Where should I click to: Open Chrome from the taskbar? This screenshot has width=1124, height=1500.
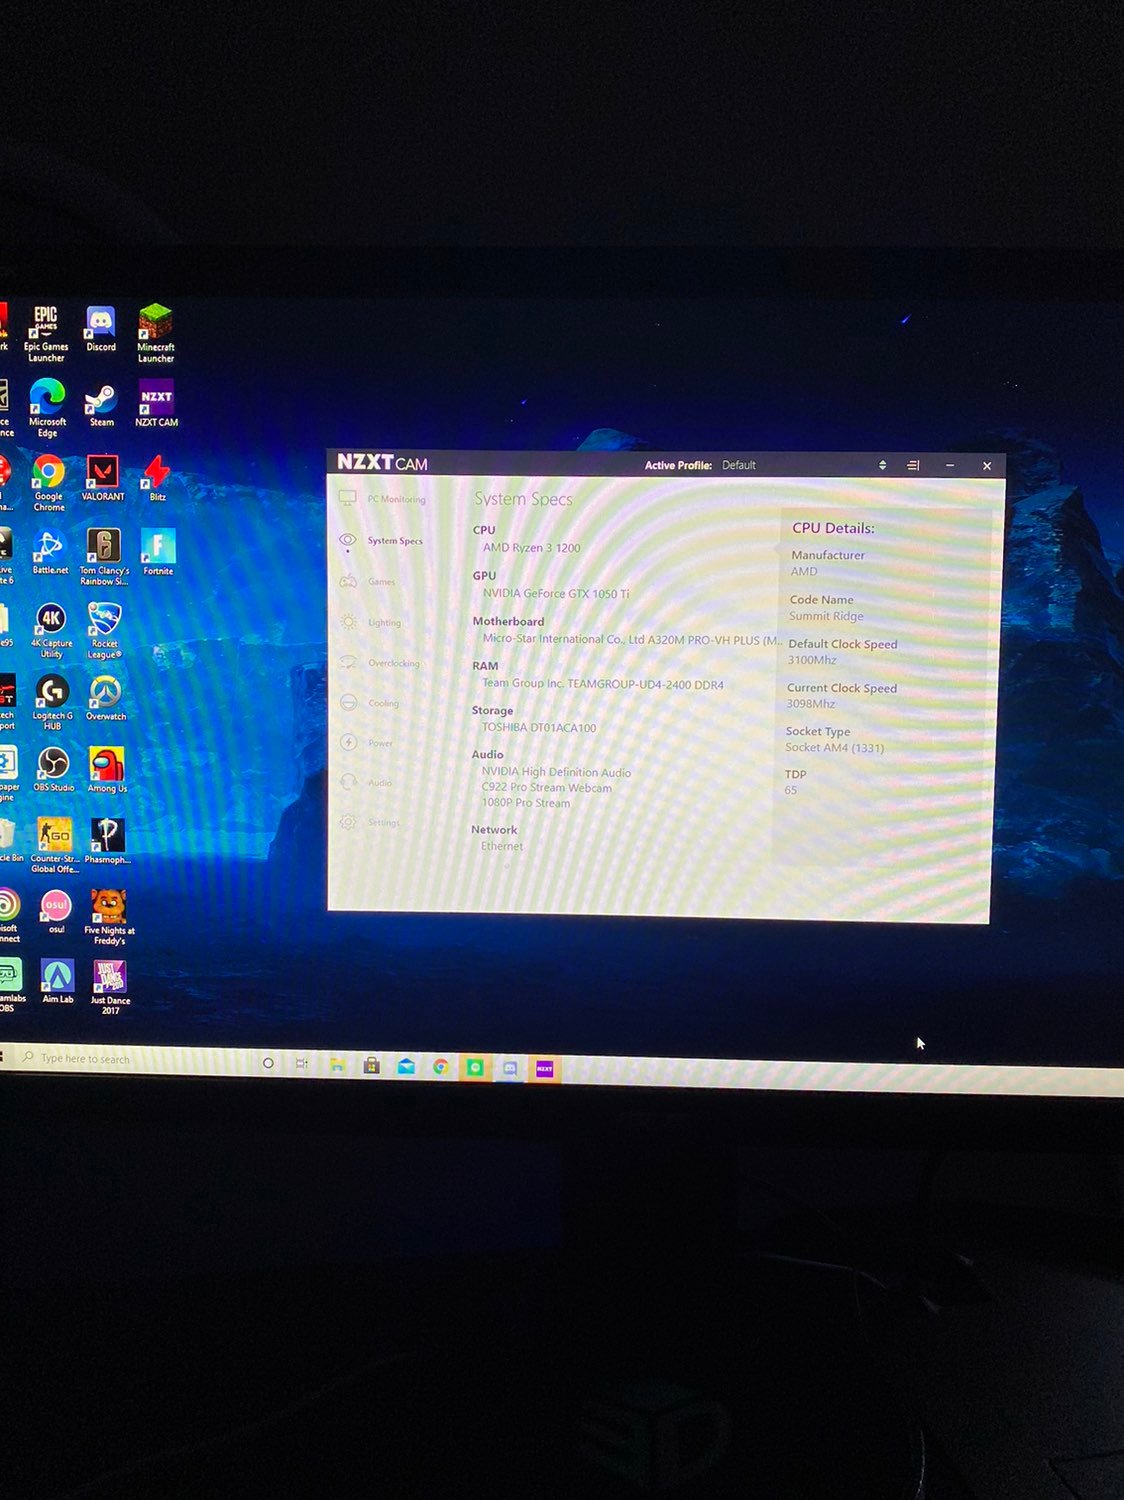(x=440, y=1067)
